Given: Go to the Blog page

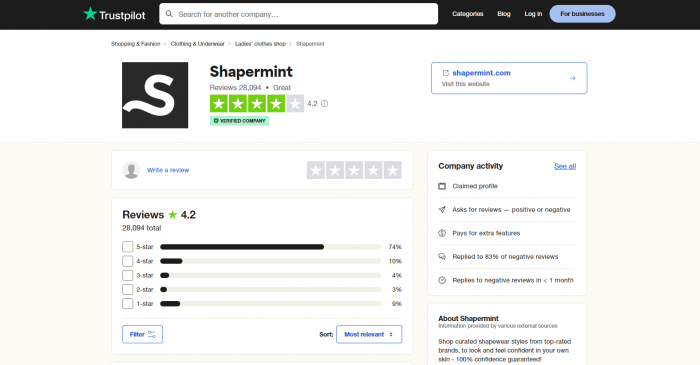Looking at the screenshot, I should pyautogui.click(x=504, y=14).
